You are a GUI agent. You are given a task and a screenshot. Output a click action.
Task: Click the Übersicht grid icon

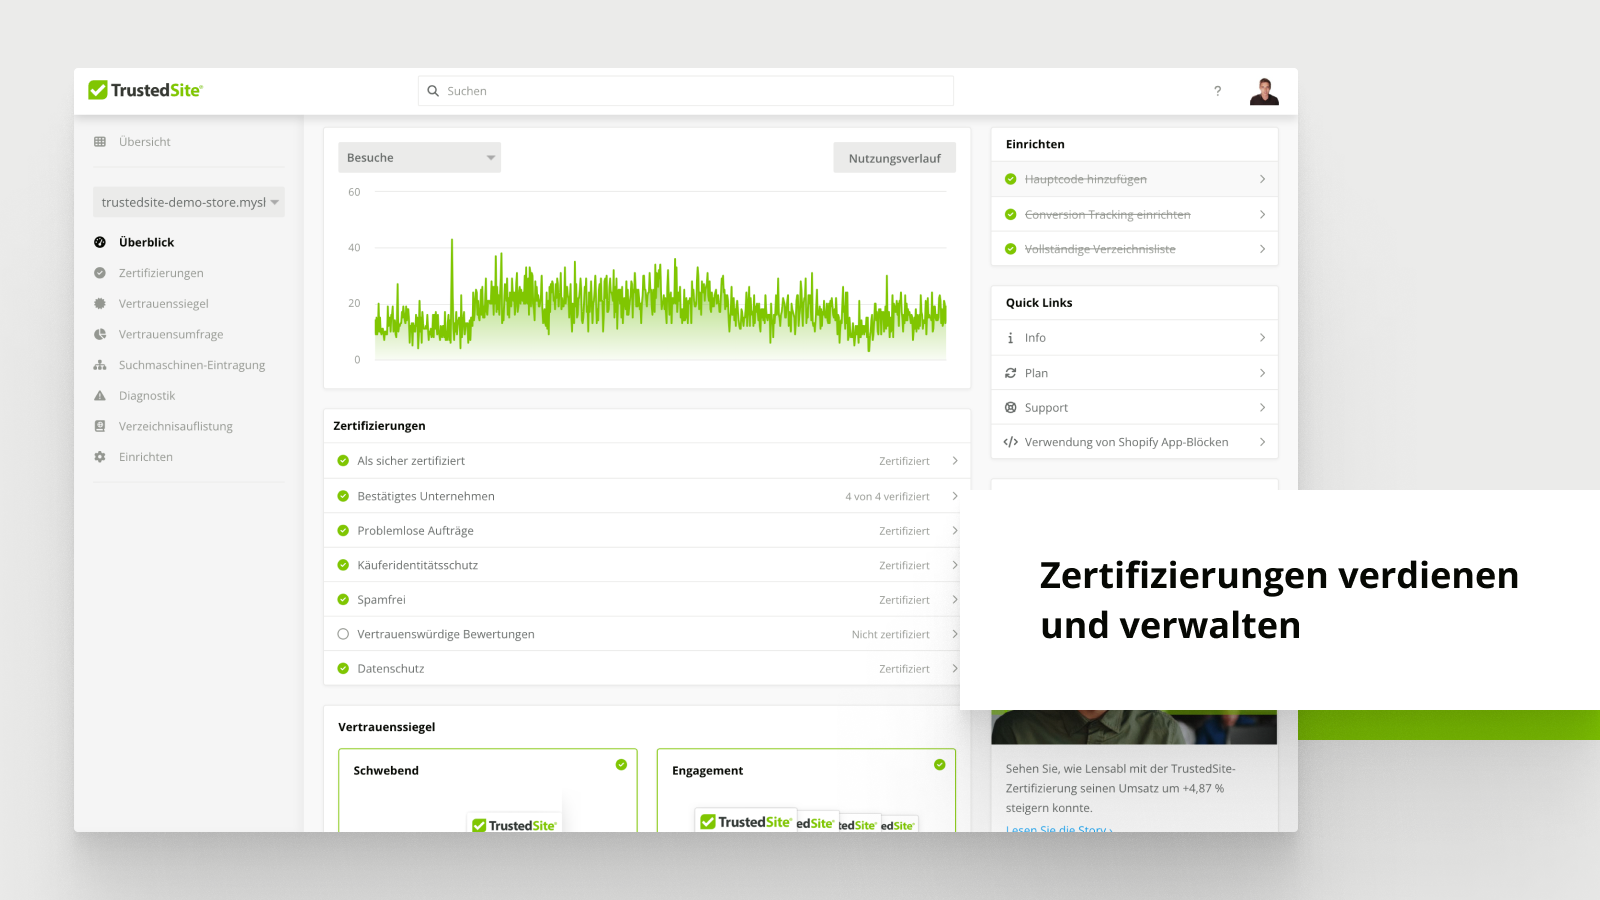[x=100, y=142]
